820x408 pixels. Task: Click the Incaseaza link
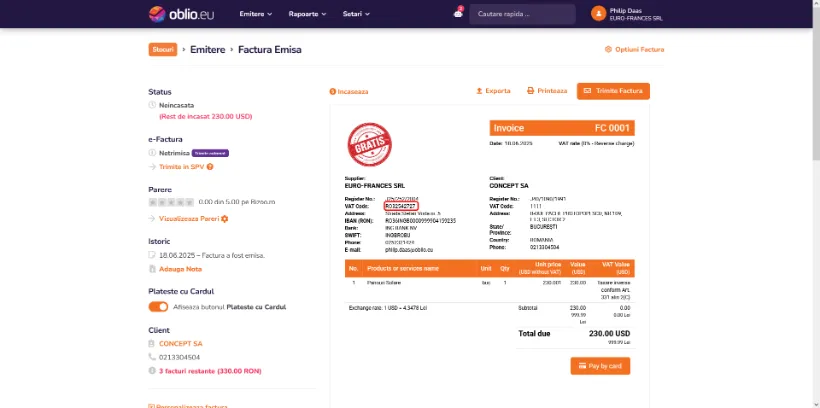pyautogui.click(x=350, y=91)
